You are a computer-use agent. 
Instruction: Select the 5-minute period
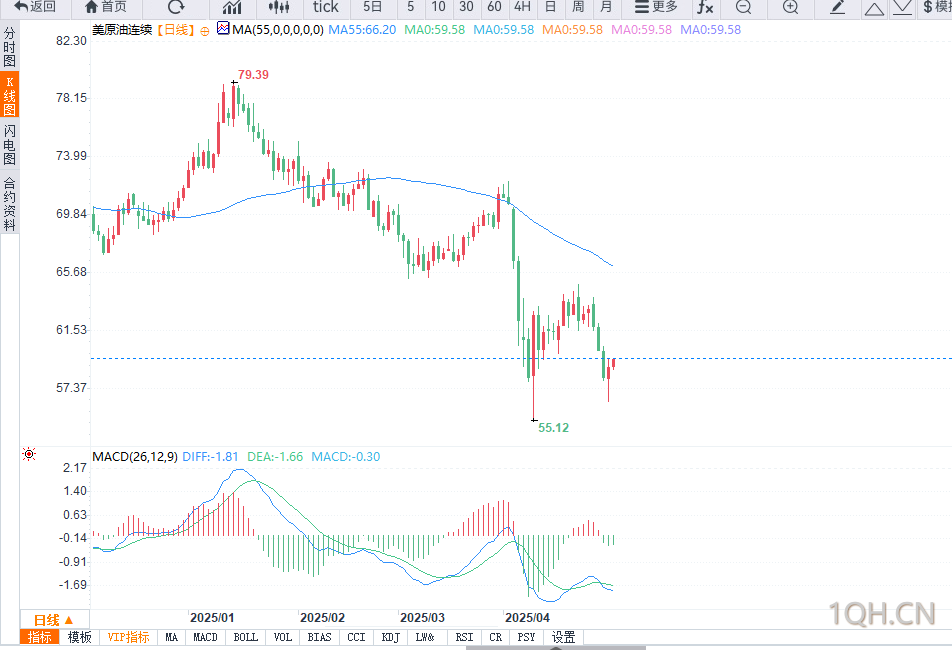click(x=411, y=7)
